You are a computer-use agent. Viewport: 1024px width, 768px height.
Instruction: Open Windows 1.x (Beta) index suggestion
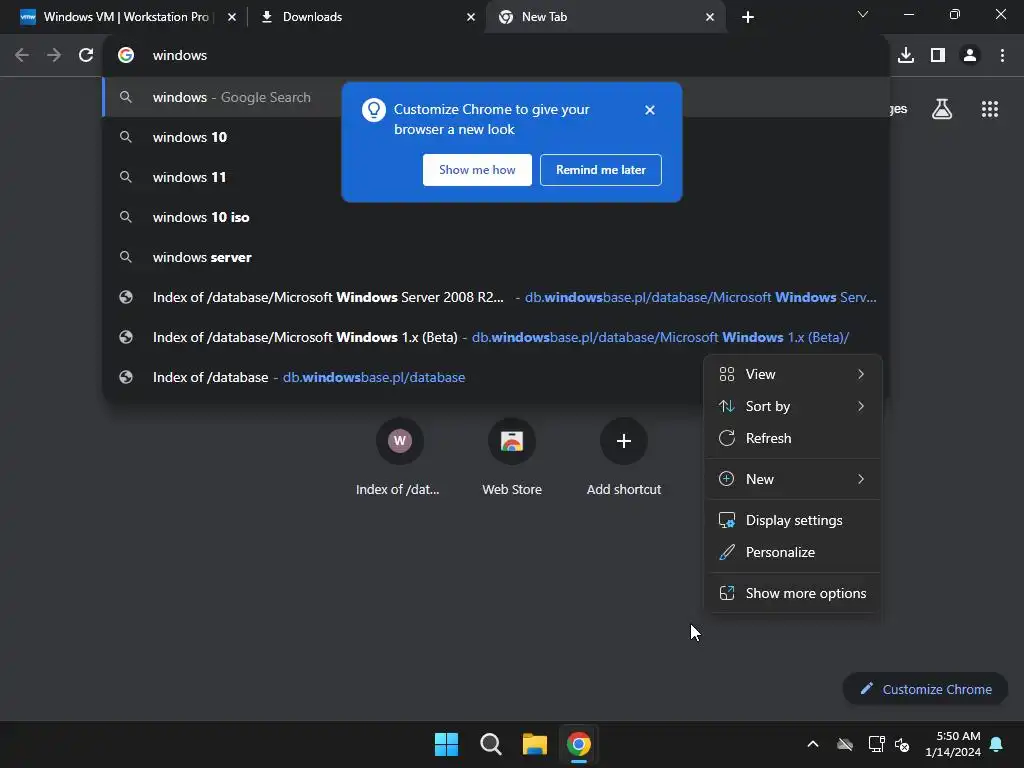pos(496,337)
